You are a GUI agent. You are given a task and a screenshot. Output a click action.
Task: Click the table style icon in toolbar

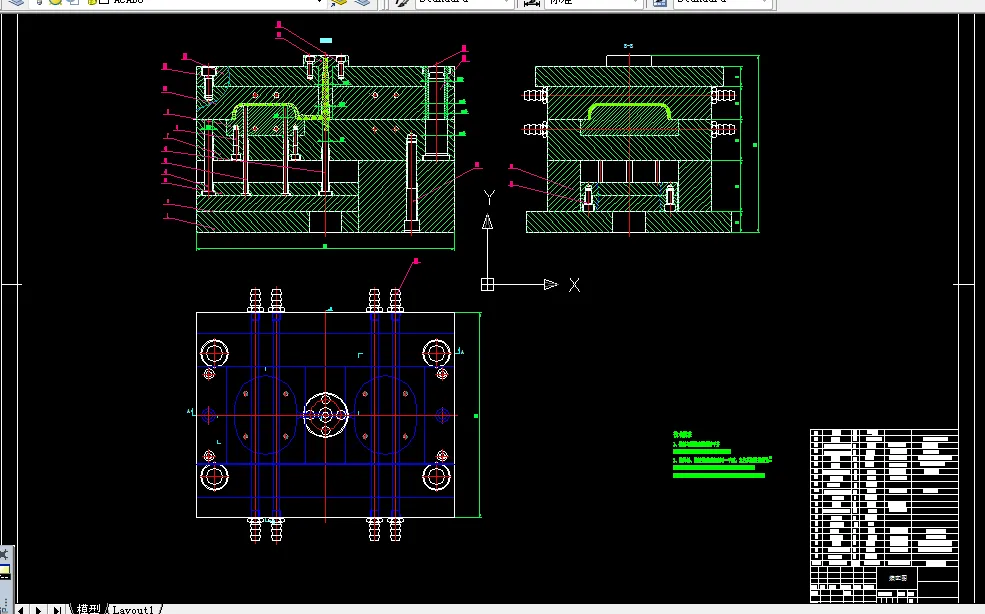click(660, 3)
